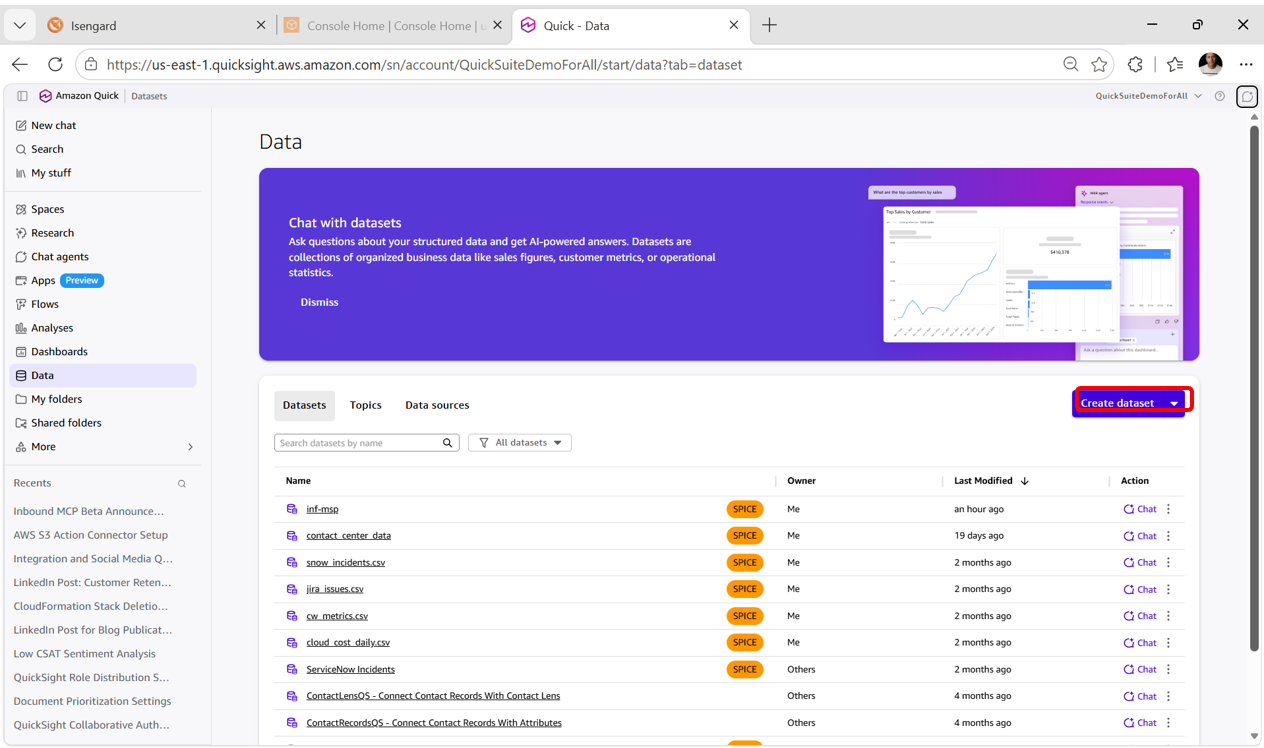Open more actions for inf-msp row
The width and height of the screenshot is (1264, 748).
(1169, 509)
